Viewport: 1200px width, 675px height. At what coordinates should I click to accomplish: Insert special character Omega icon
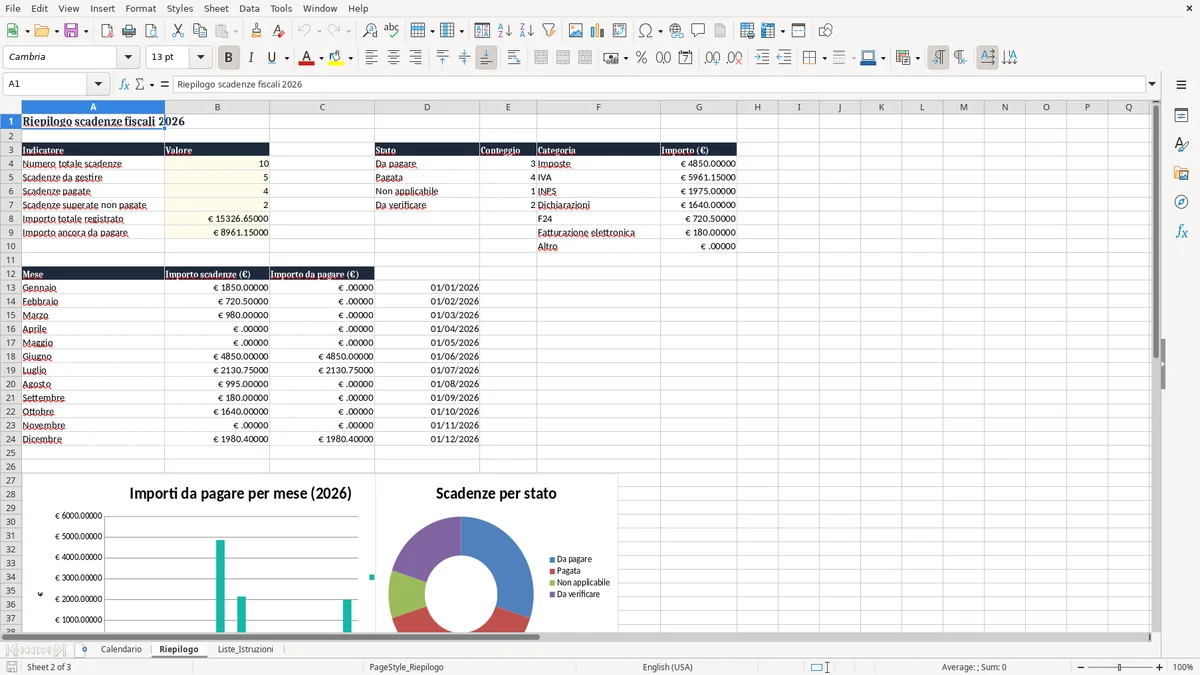point(645,31)
